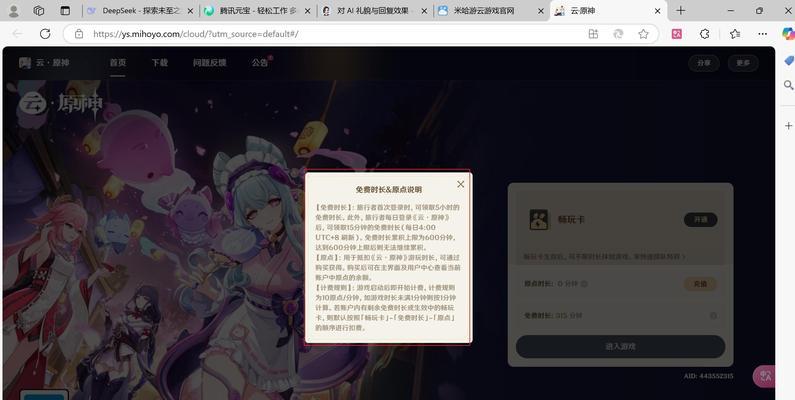Close the DeepSeek browser tab
Image resolution: width=795 pixels, height=400 pixels.
(x=191, y=11)
